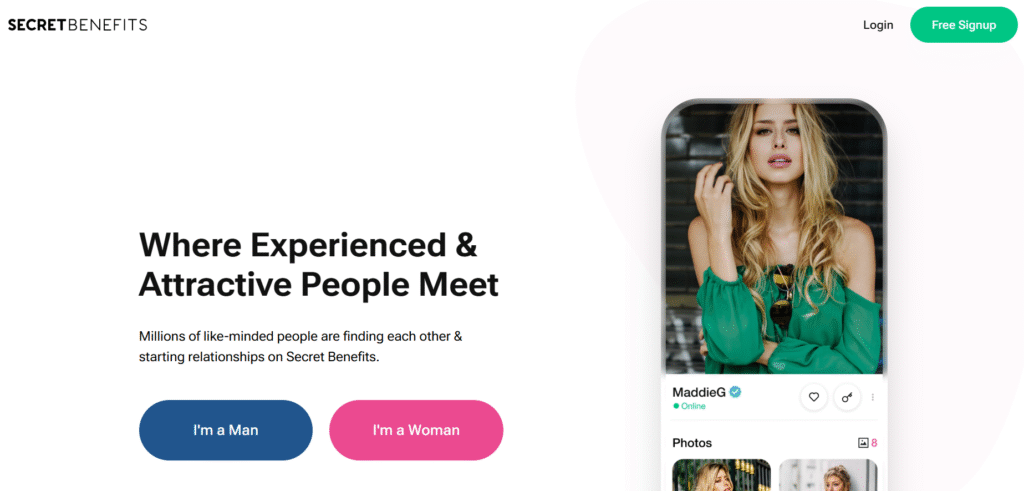Select the I'm a Man button
This screenshot has width=1024, height=491.
tap(226, 430)
